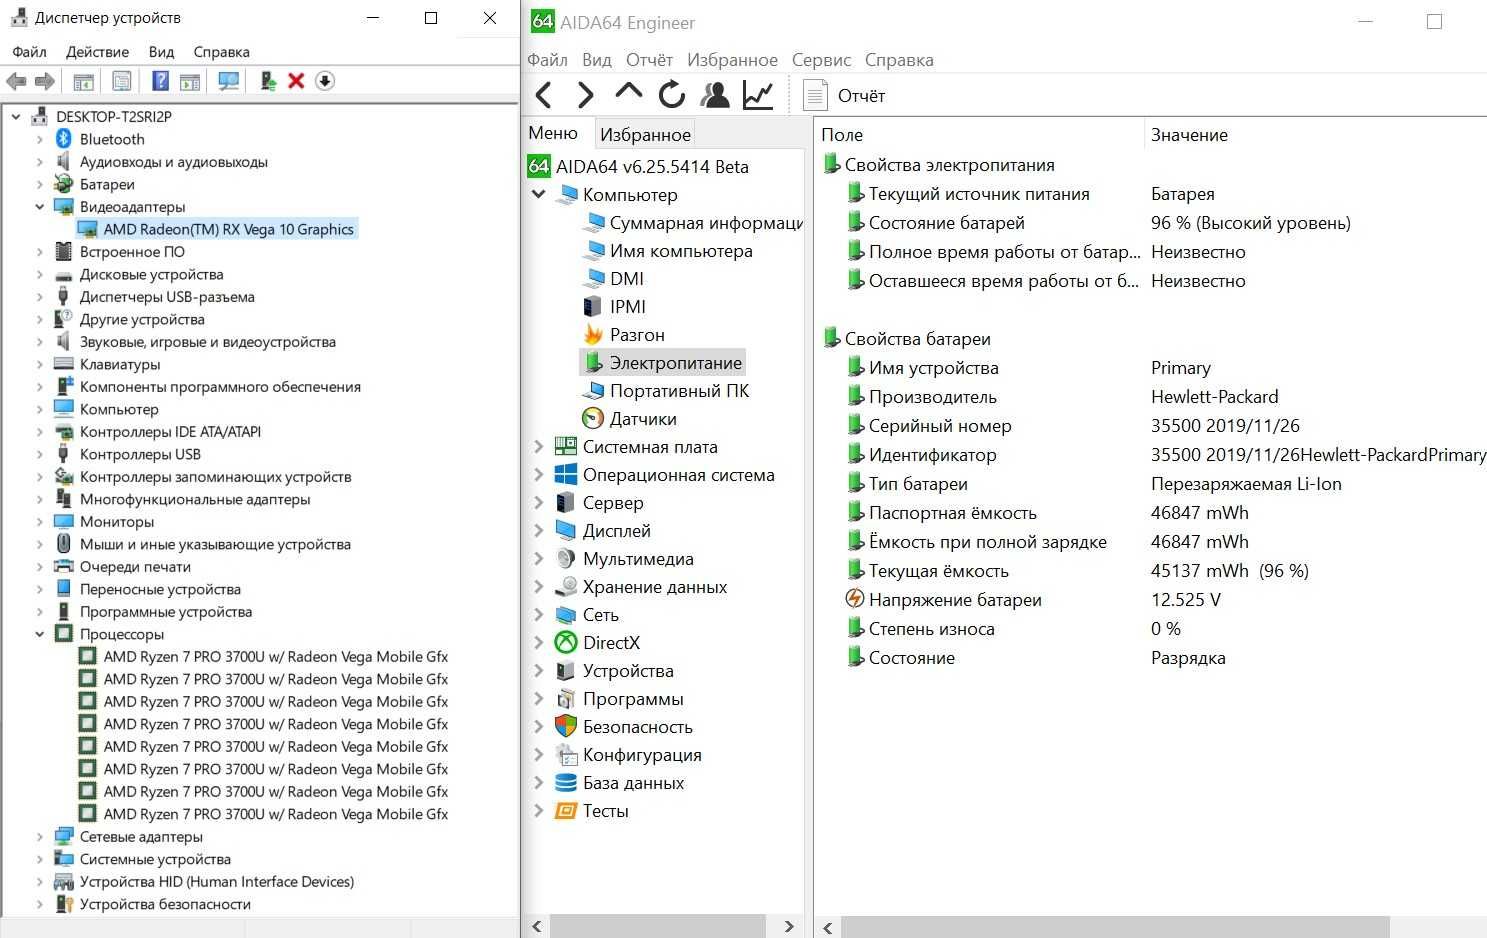Open Действие menu in Device Manager
The height and width of the screenshot is (938, 1487).
pos(97,52)
